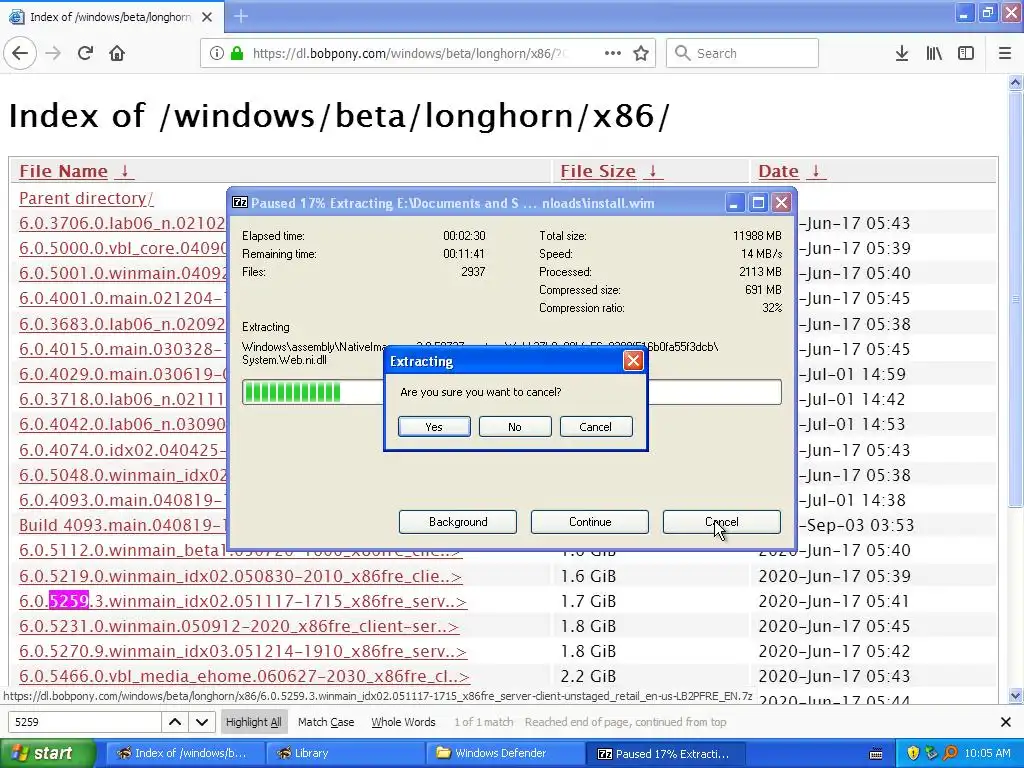Screen dimensions: 1024x768
Task: Open the 6.0.5270.9.winmain_idx03 link
Action: (243, 651)
